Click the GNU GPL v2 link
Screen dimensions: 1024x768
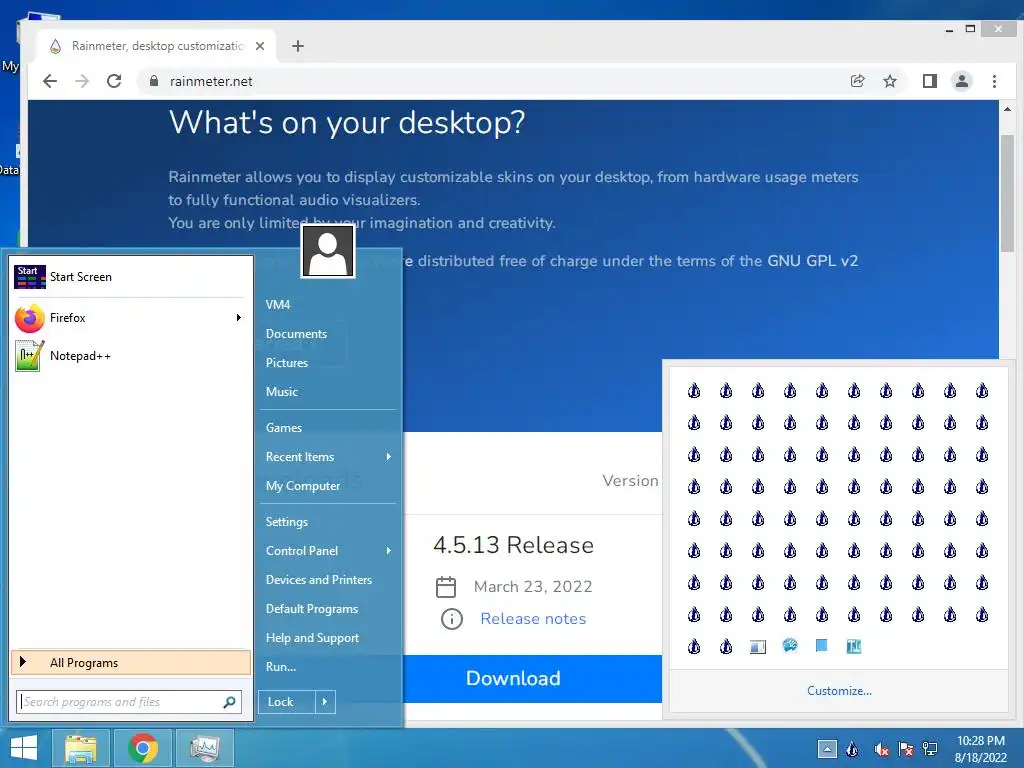pos(812,261)
